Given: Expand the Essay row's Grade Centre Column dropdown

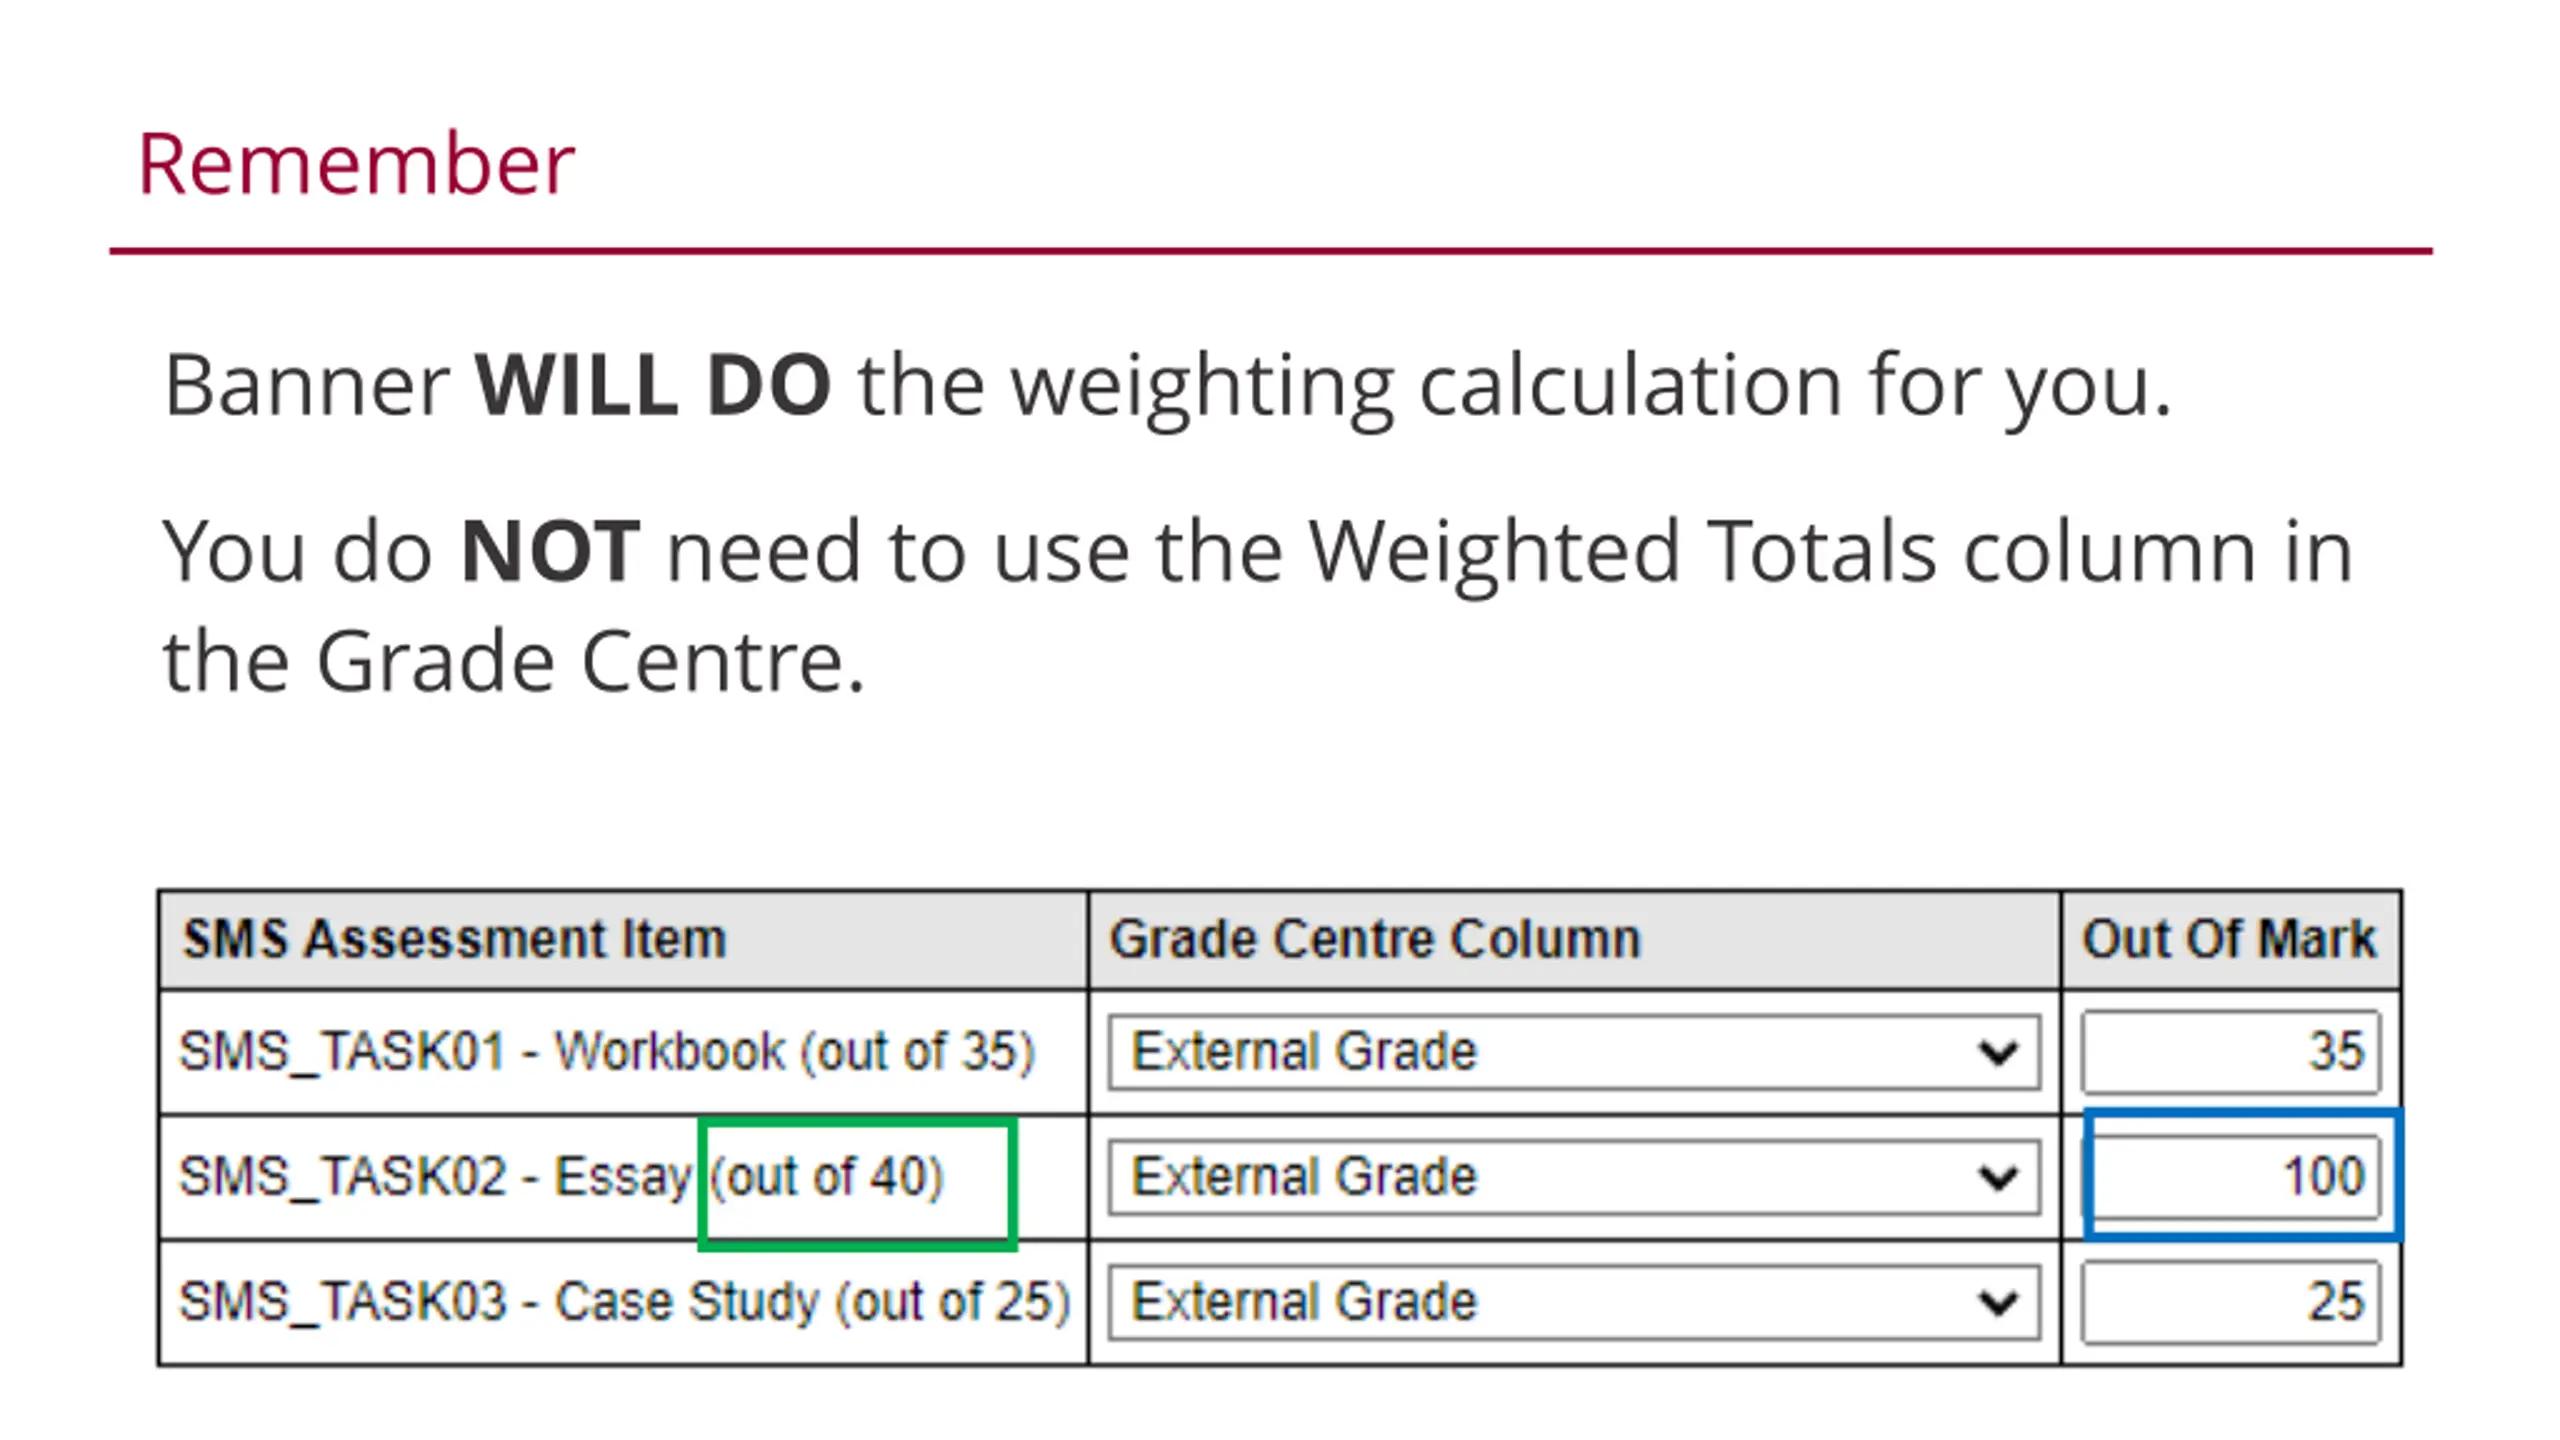Looking at the screenshot, I should click(x=1574, y=1177).
